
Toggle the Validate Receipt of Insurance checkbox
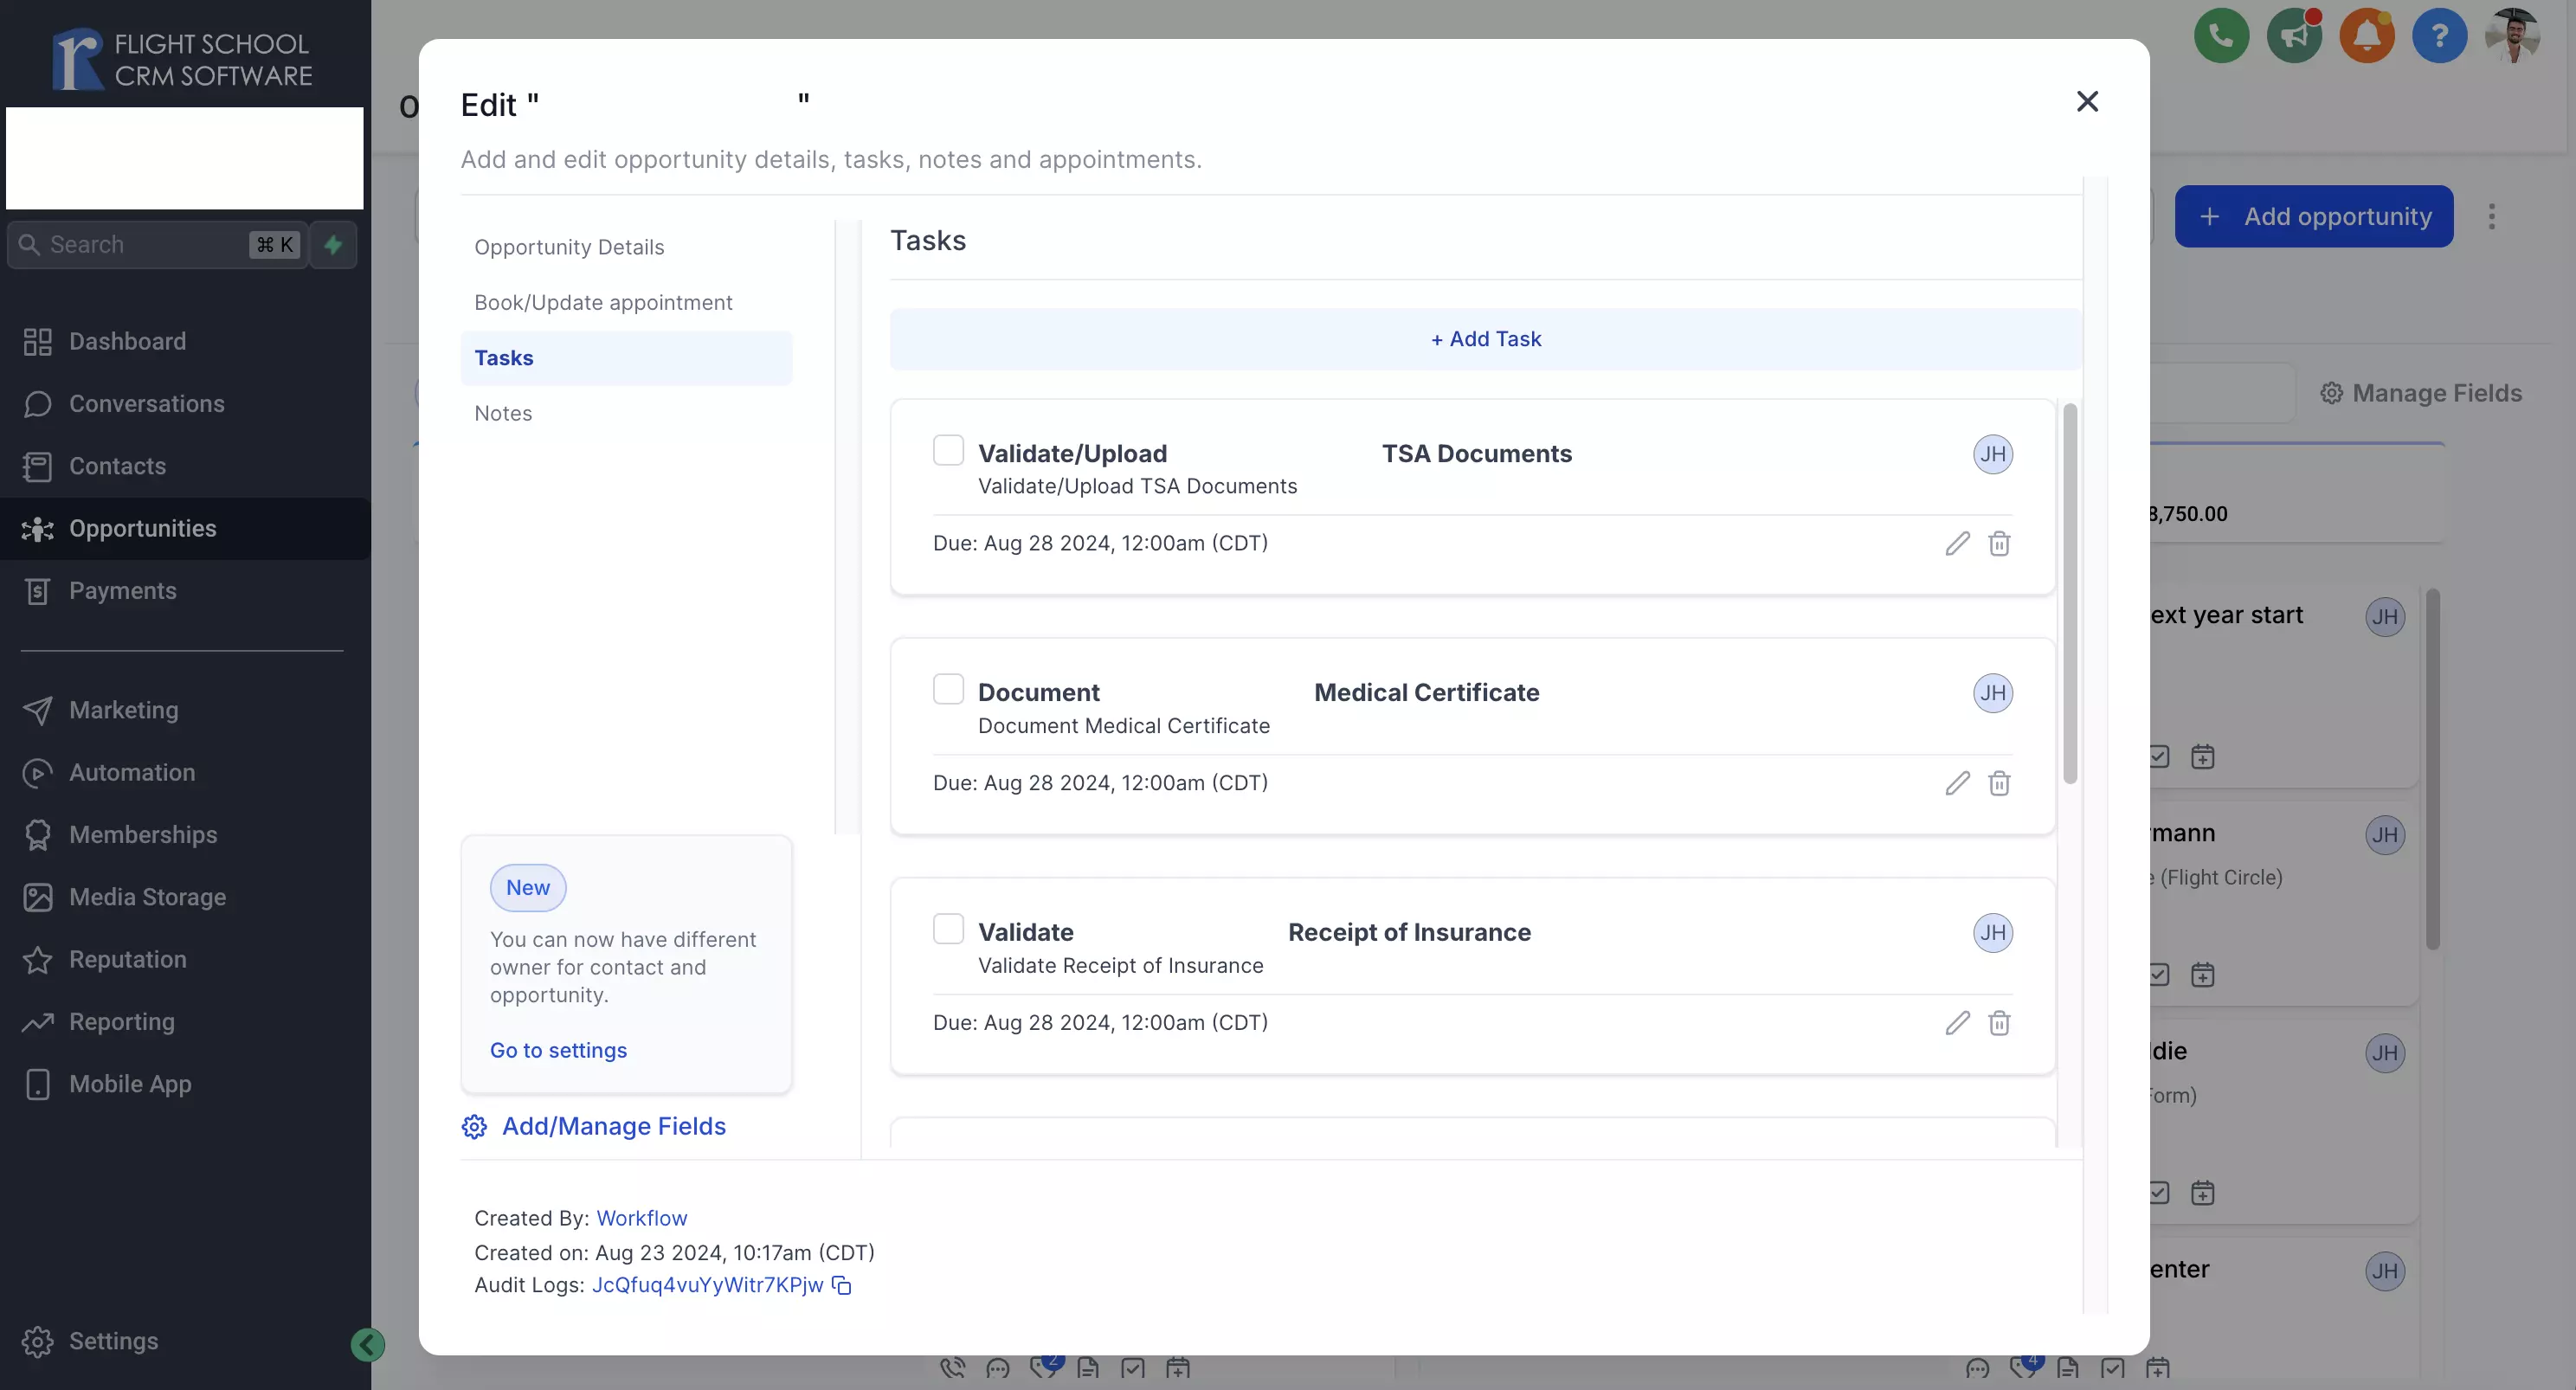click(948, 933)
